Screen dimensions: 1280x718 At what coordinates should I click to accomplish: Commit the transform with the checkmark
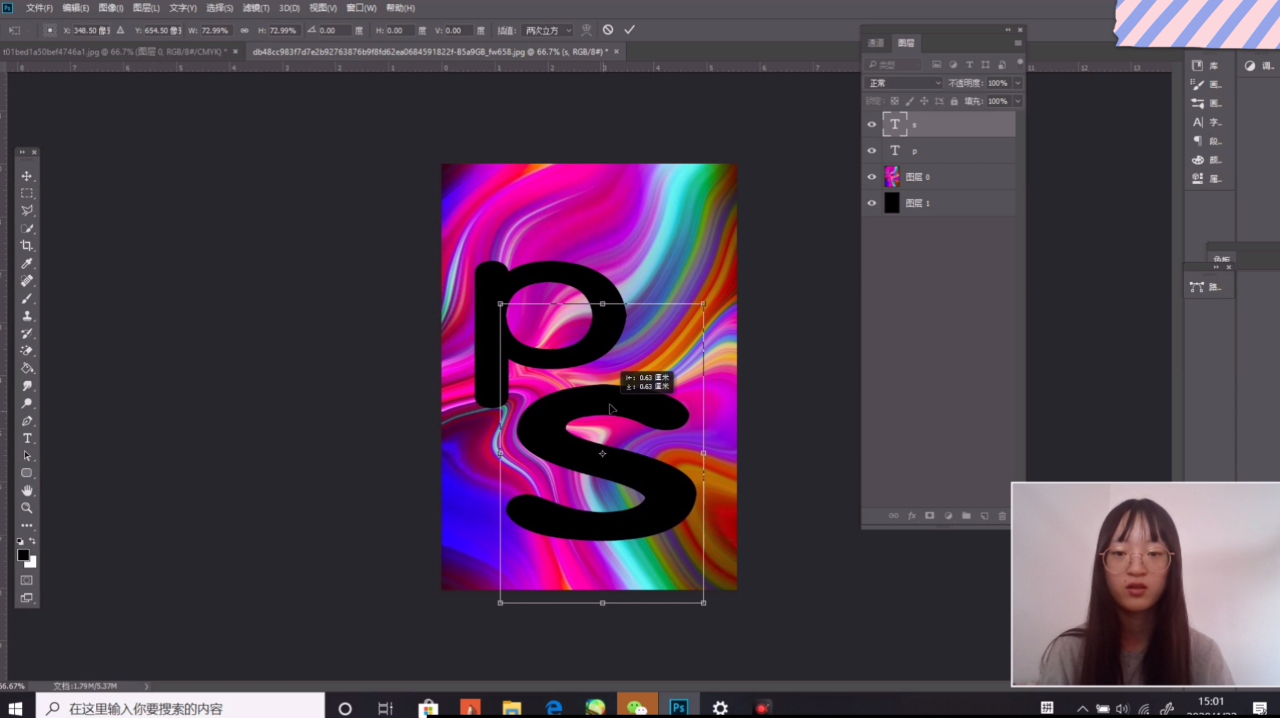point(629,30)
